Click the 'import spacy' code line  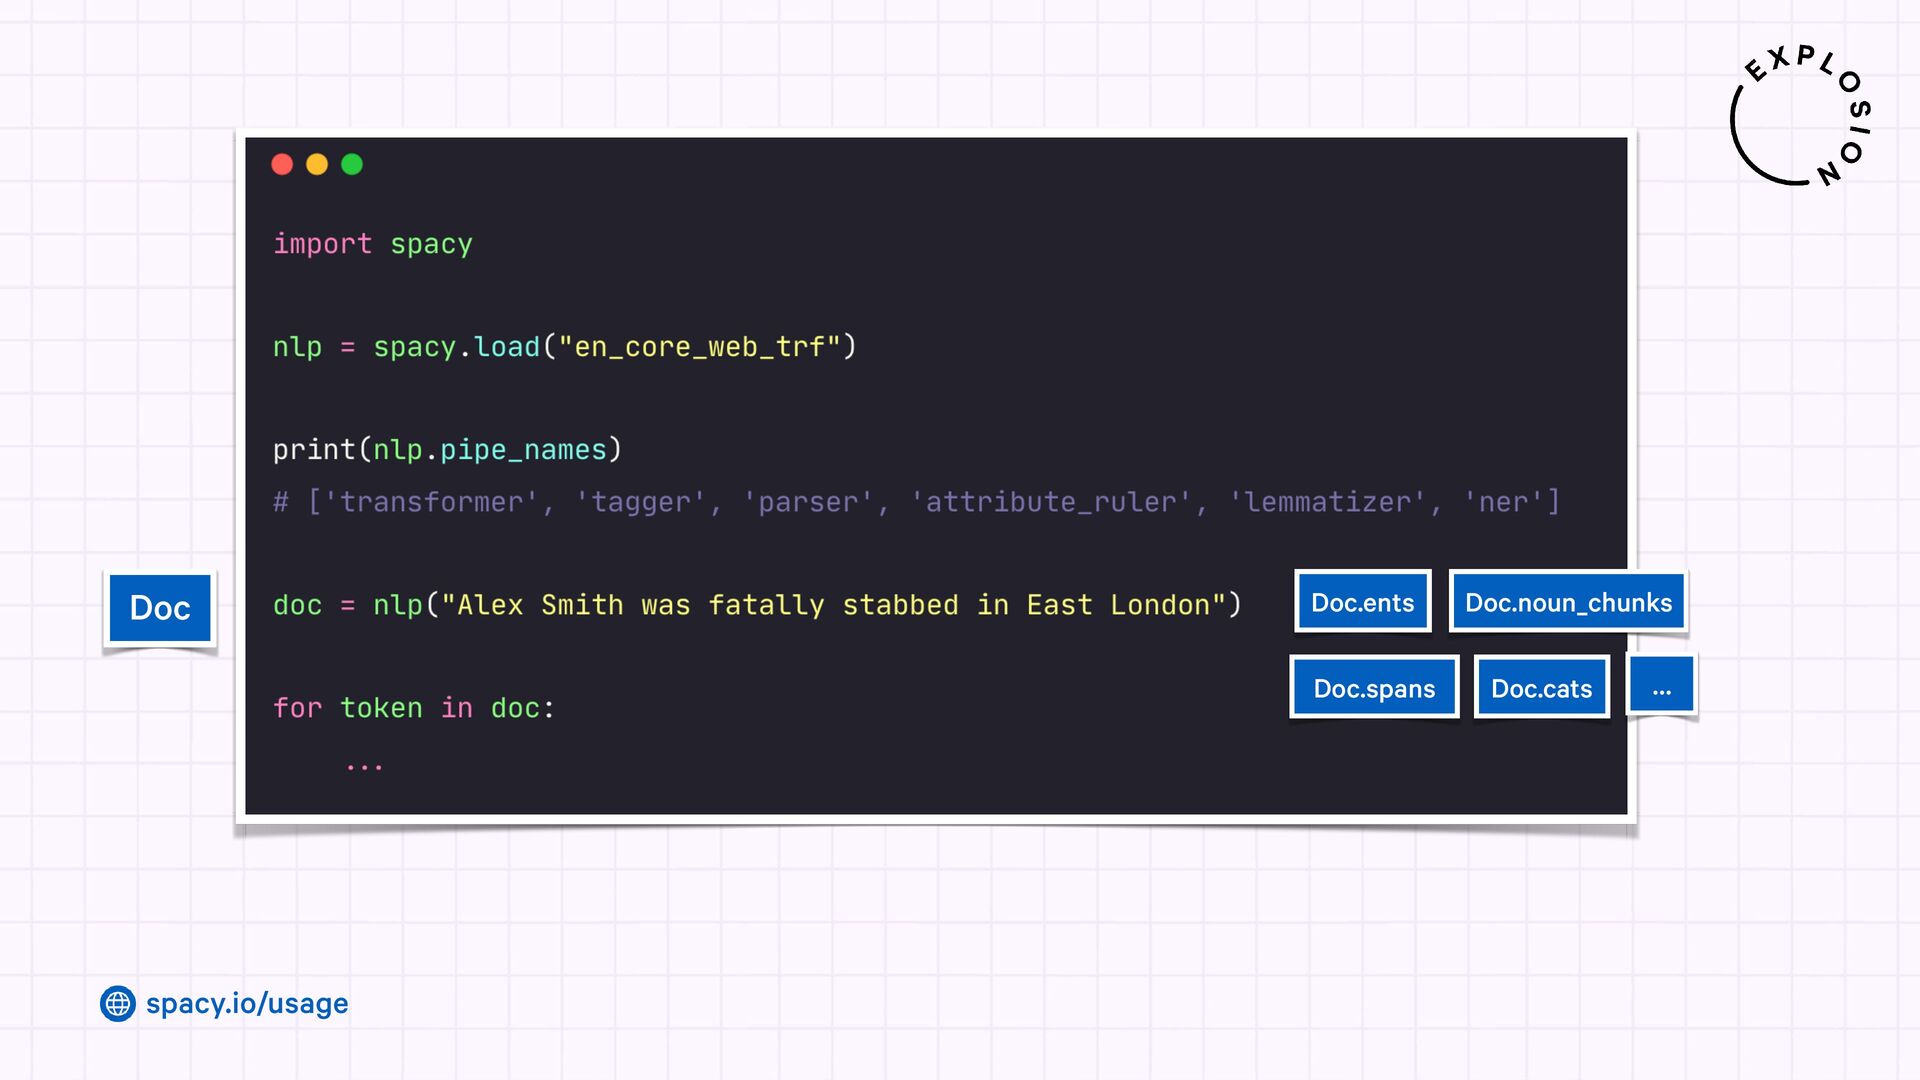pyautogui.click(x=372, y=244)
